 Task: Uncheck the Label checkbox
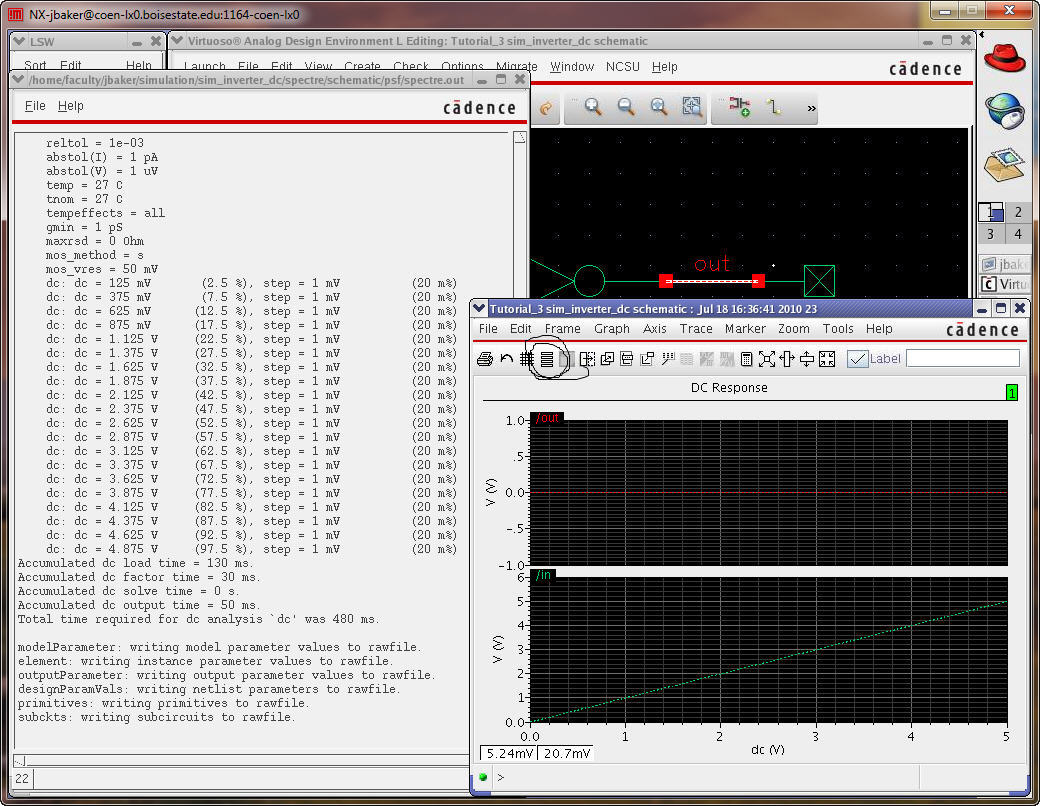[857, 359]
